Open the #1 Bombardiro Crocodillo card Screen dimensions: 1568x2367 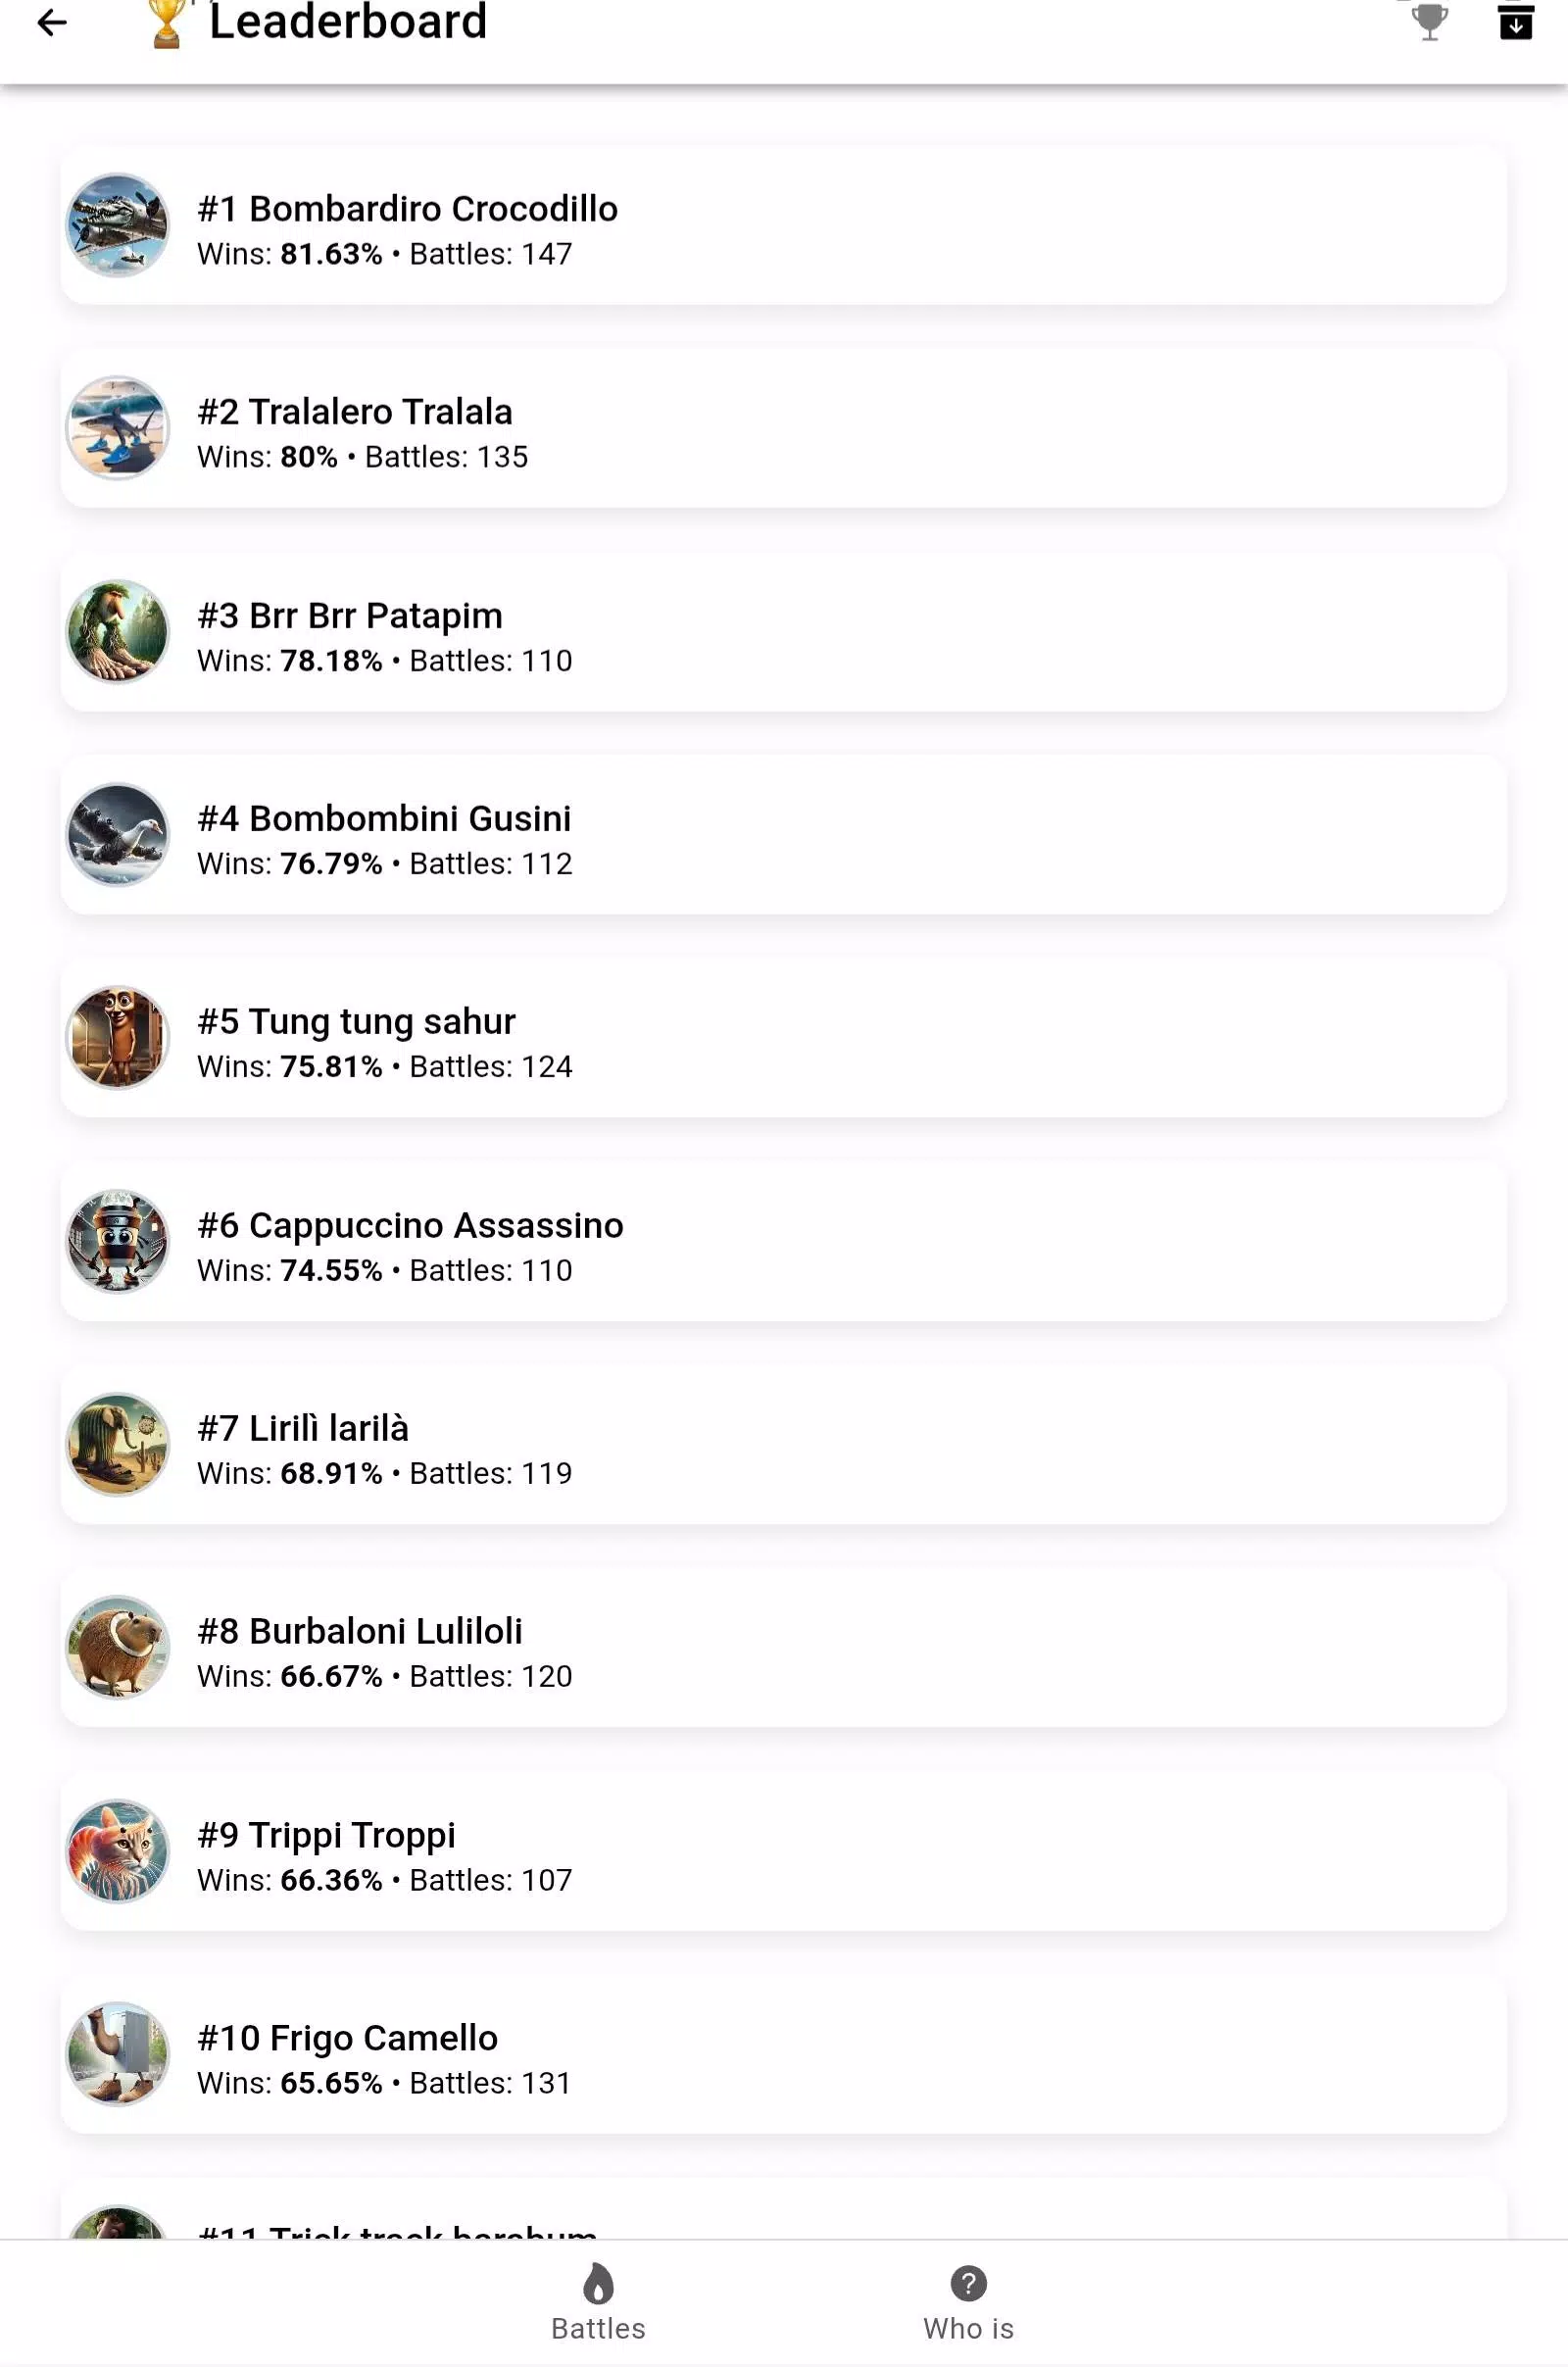click(x=784, y=225)
